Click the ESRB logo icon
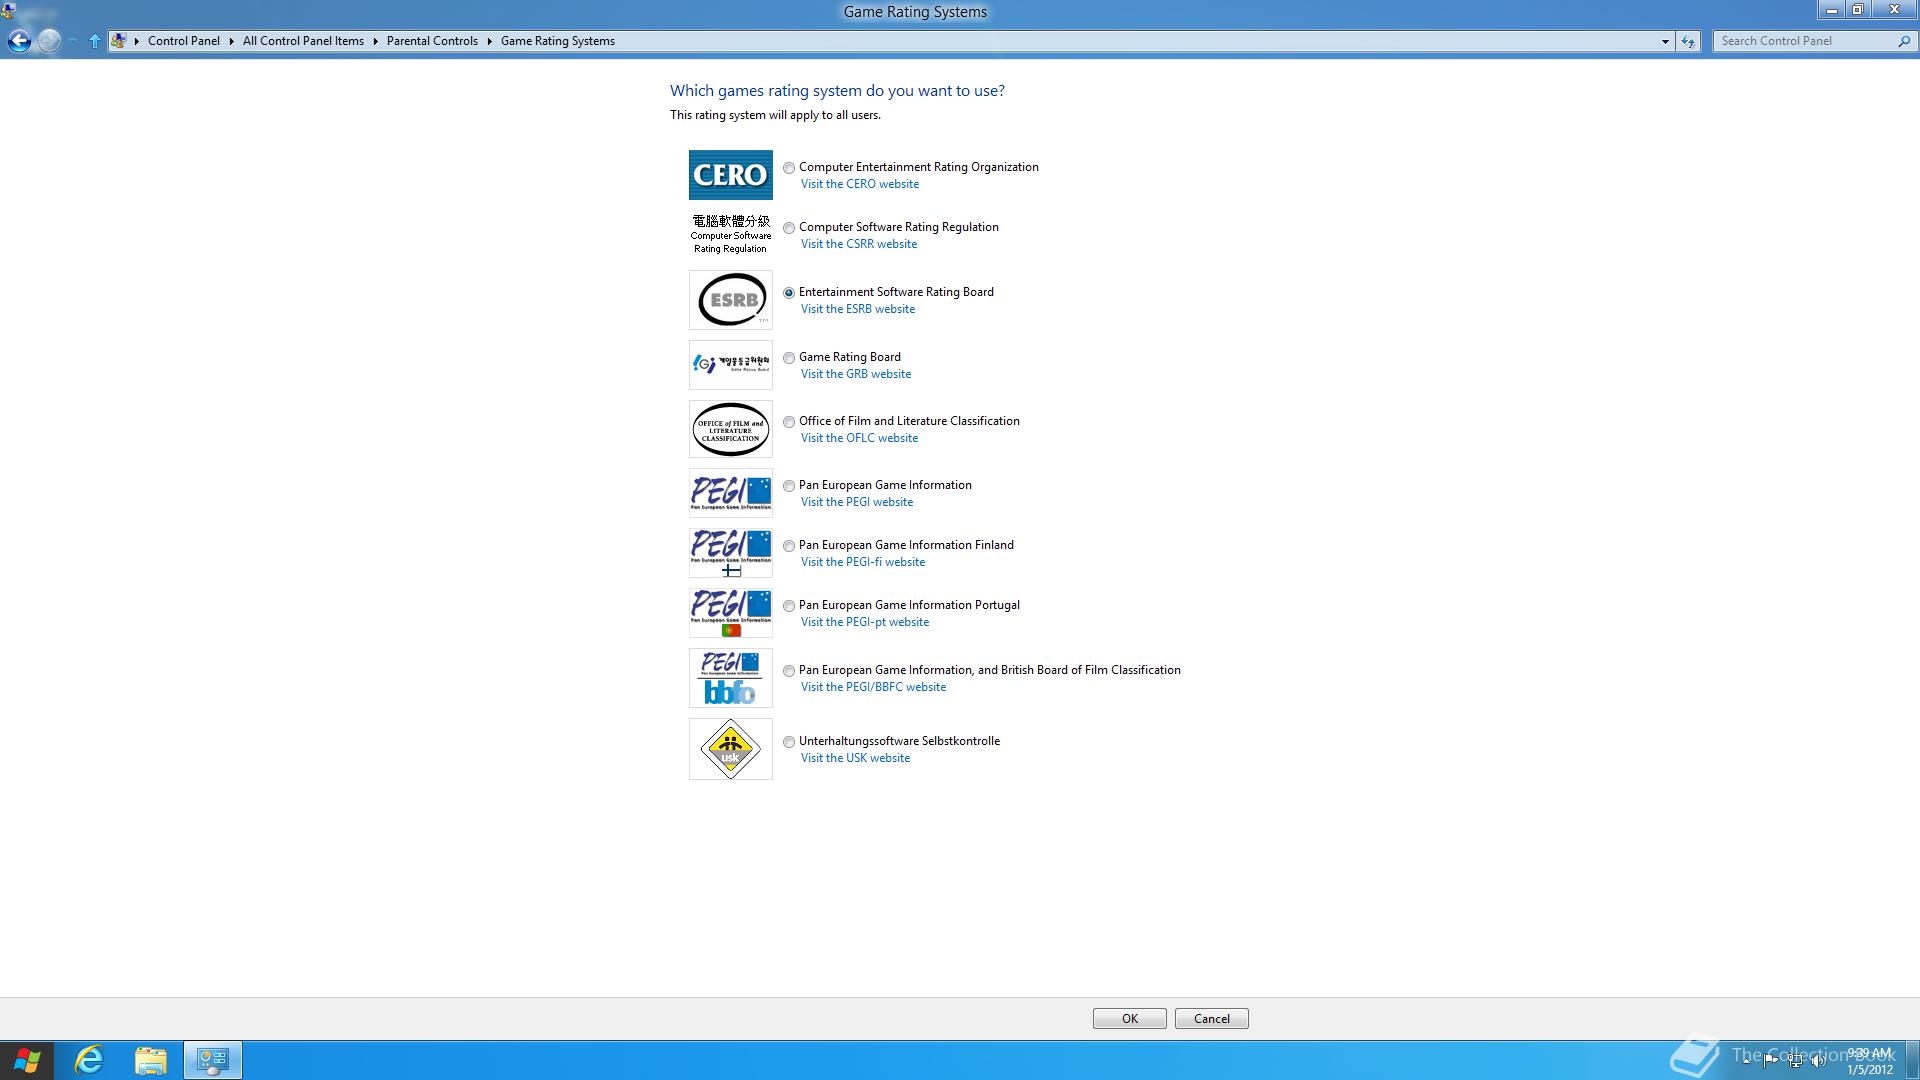Viewport: 1920px width, 1080px height. pyautogui.click(x=730, y=300)
